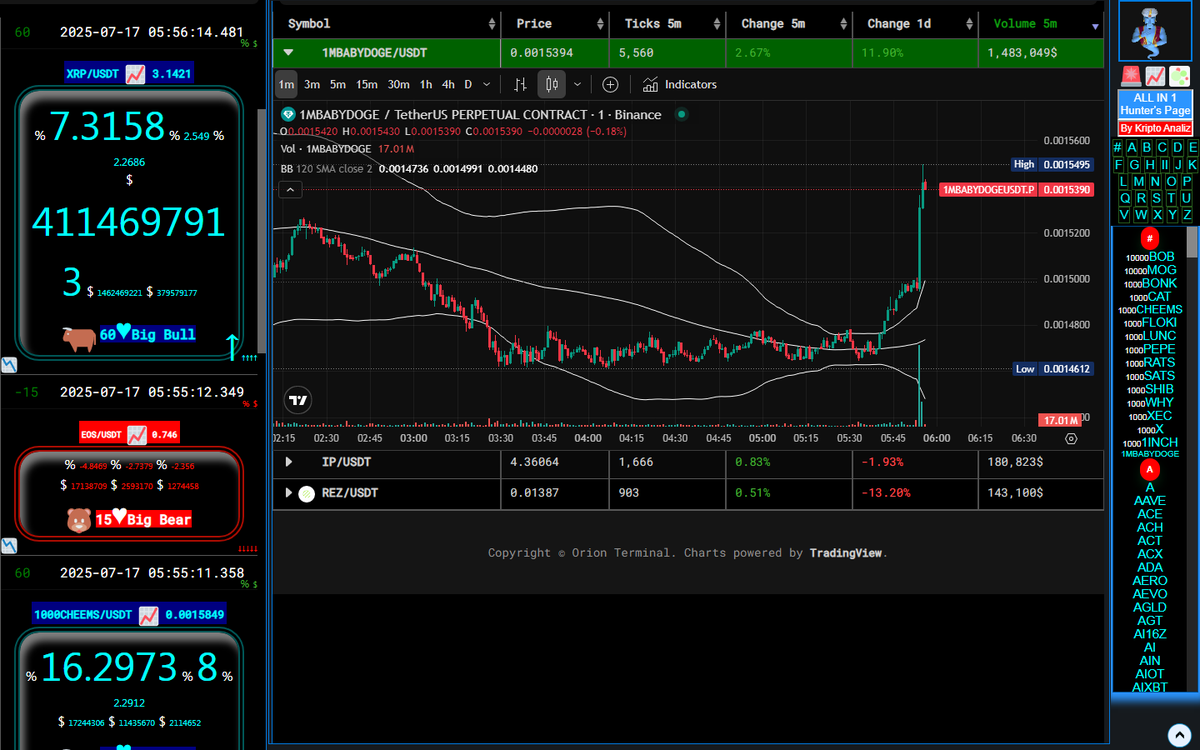The image size is (1200, 750).
Task: Select letter M in the alphabet filter
Action: point(1140,181)
